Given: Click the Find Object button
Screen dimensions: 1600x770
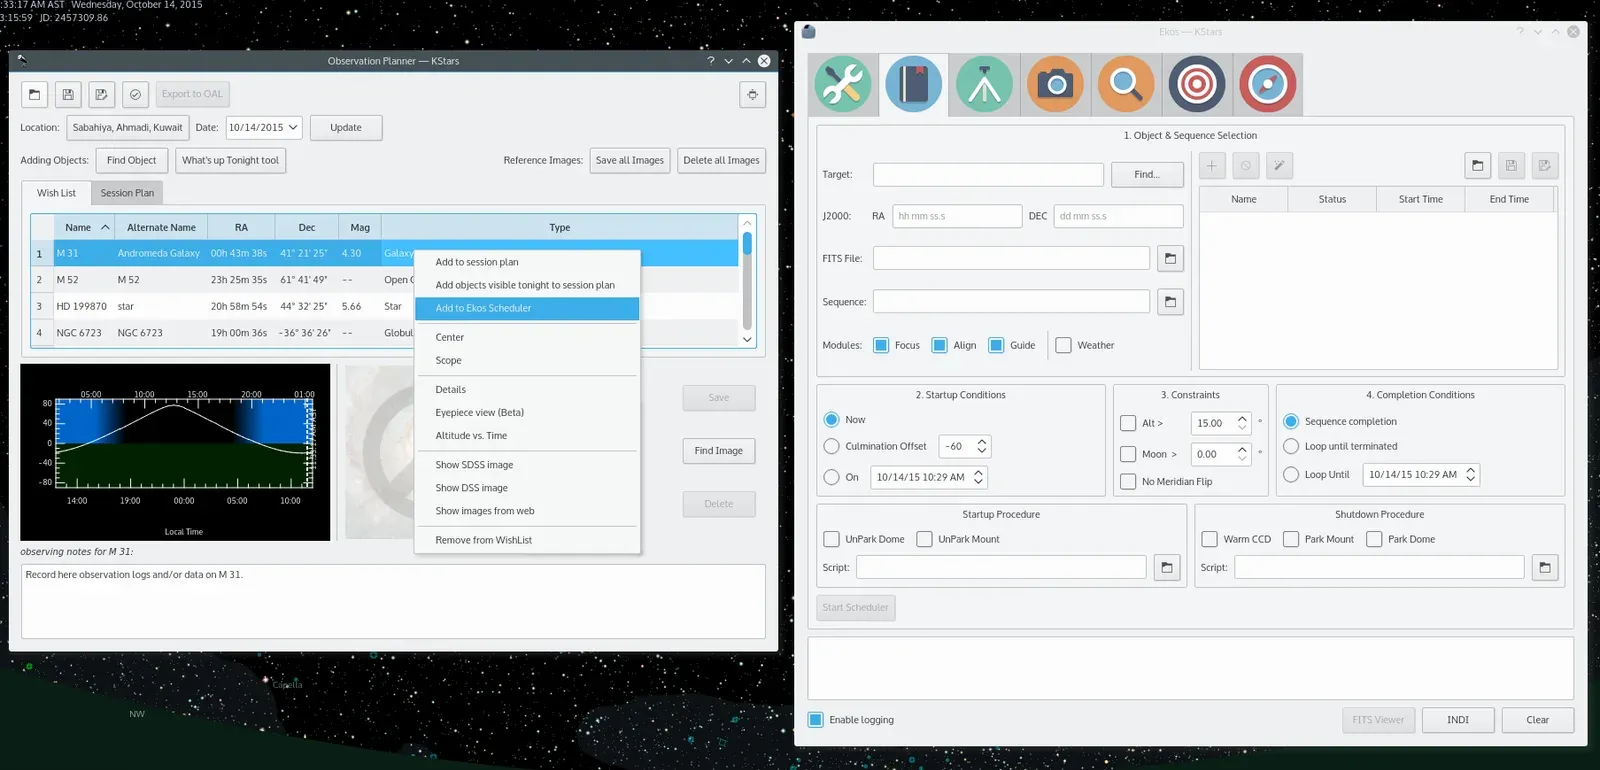Looking at the screenshot, I should [131, 160].
